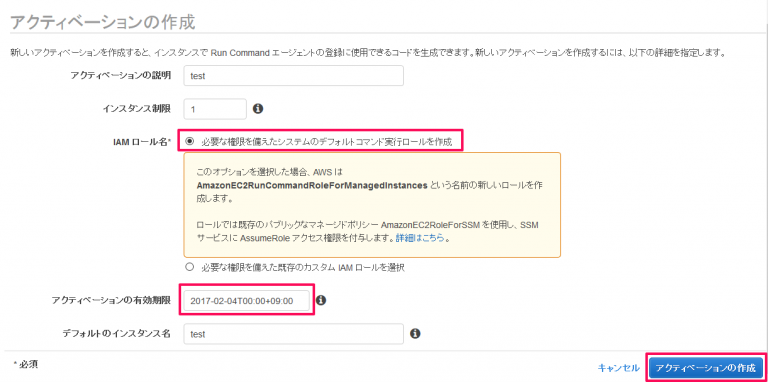Click the インスタンス制限 label text
768x382 pixels.
point(137,109)
